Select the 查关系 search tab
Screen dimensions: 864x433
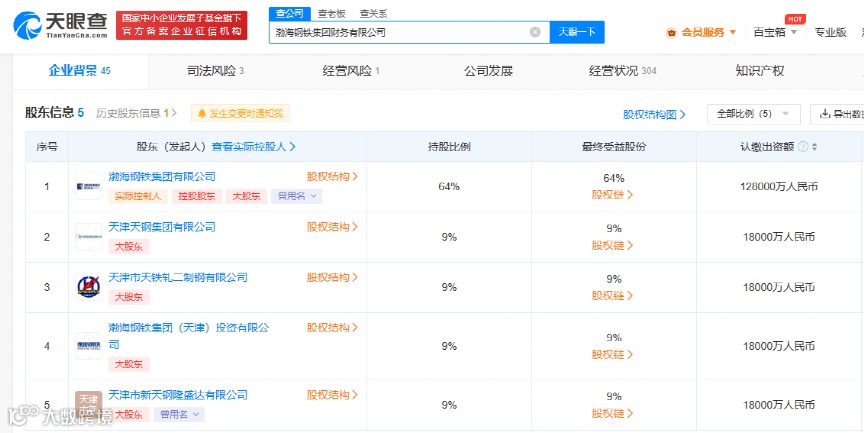(373, 14)
